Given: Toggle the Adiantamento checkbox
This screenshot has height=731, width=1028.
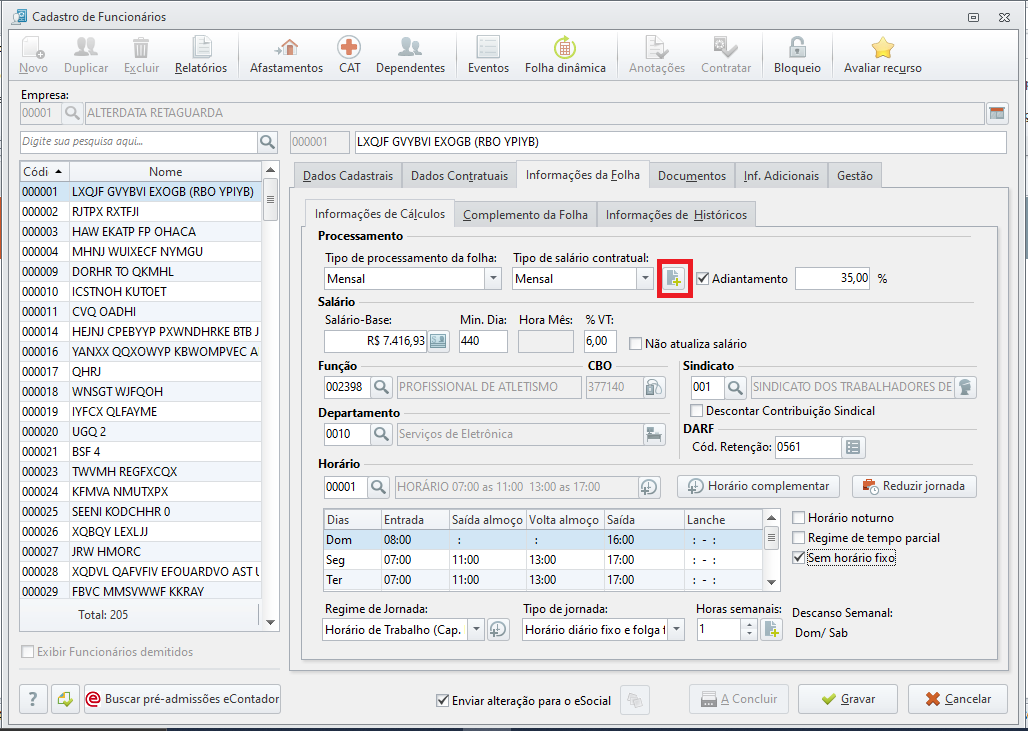Looking at the screenshot, I should [703, 279].
